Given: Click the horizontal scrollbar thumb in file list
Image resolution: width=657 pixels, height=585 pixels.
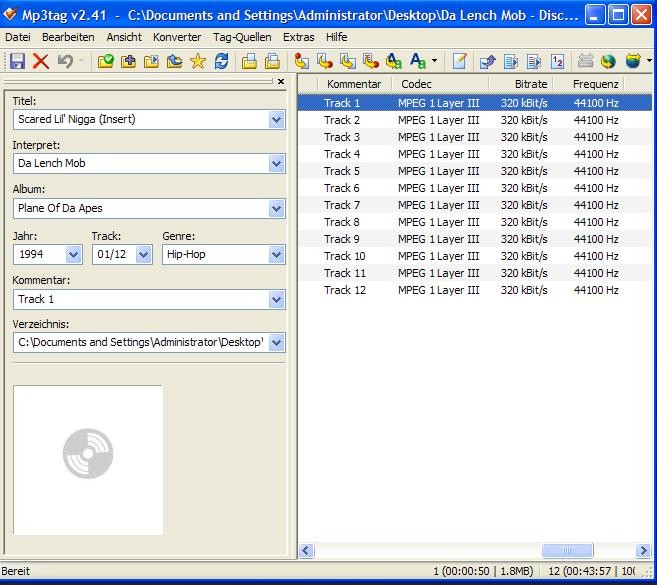Looking at the screenshot, I should click(567, 551).
